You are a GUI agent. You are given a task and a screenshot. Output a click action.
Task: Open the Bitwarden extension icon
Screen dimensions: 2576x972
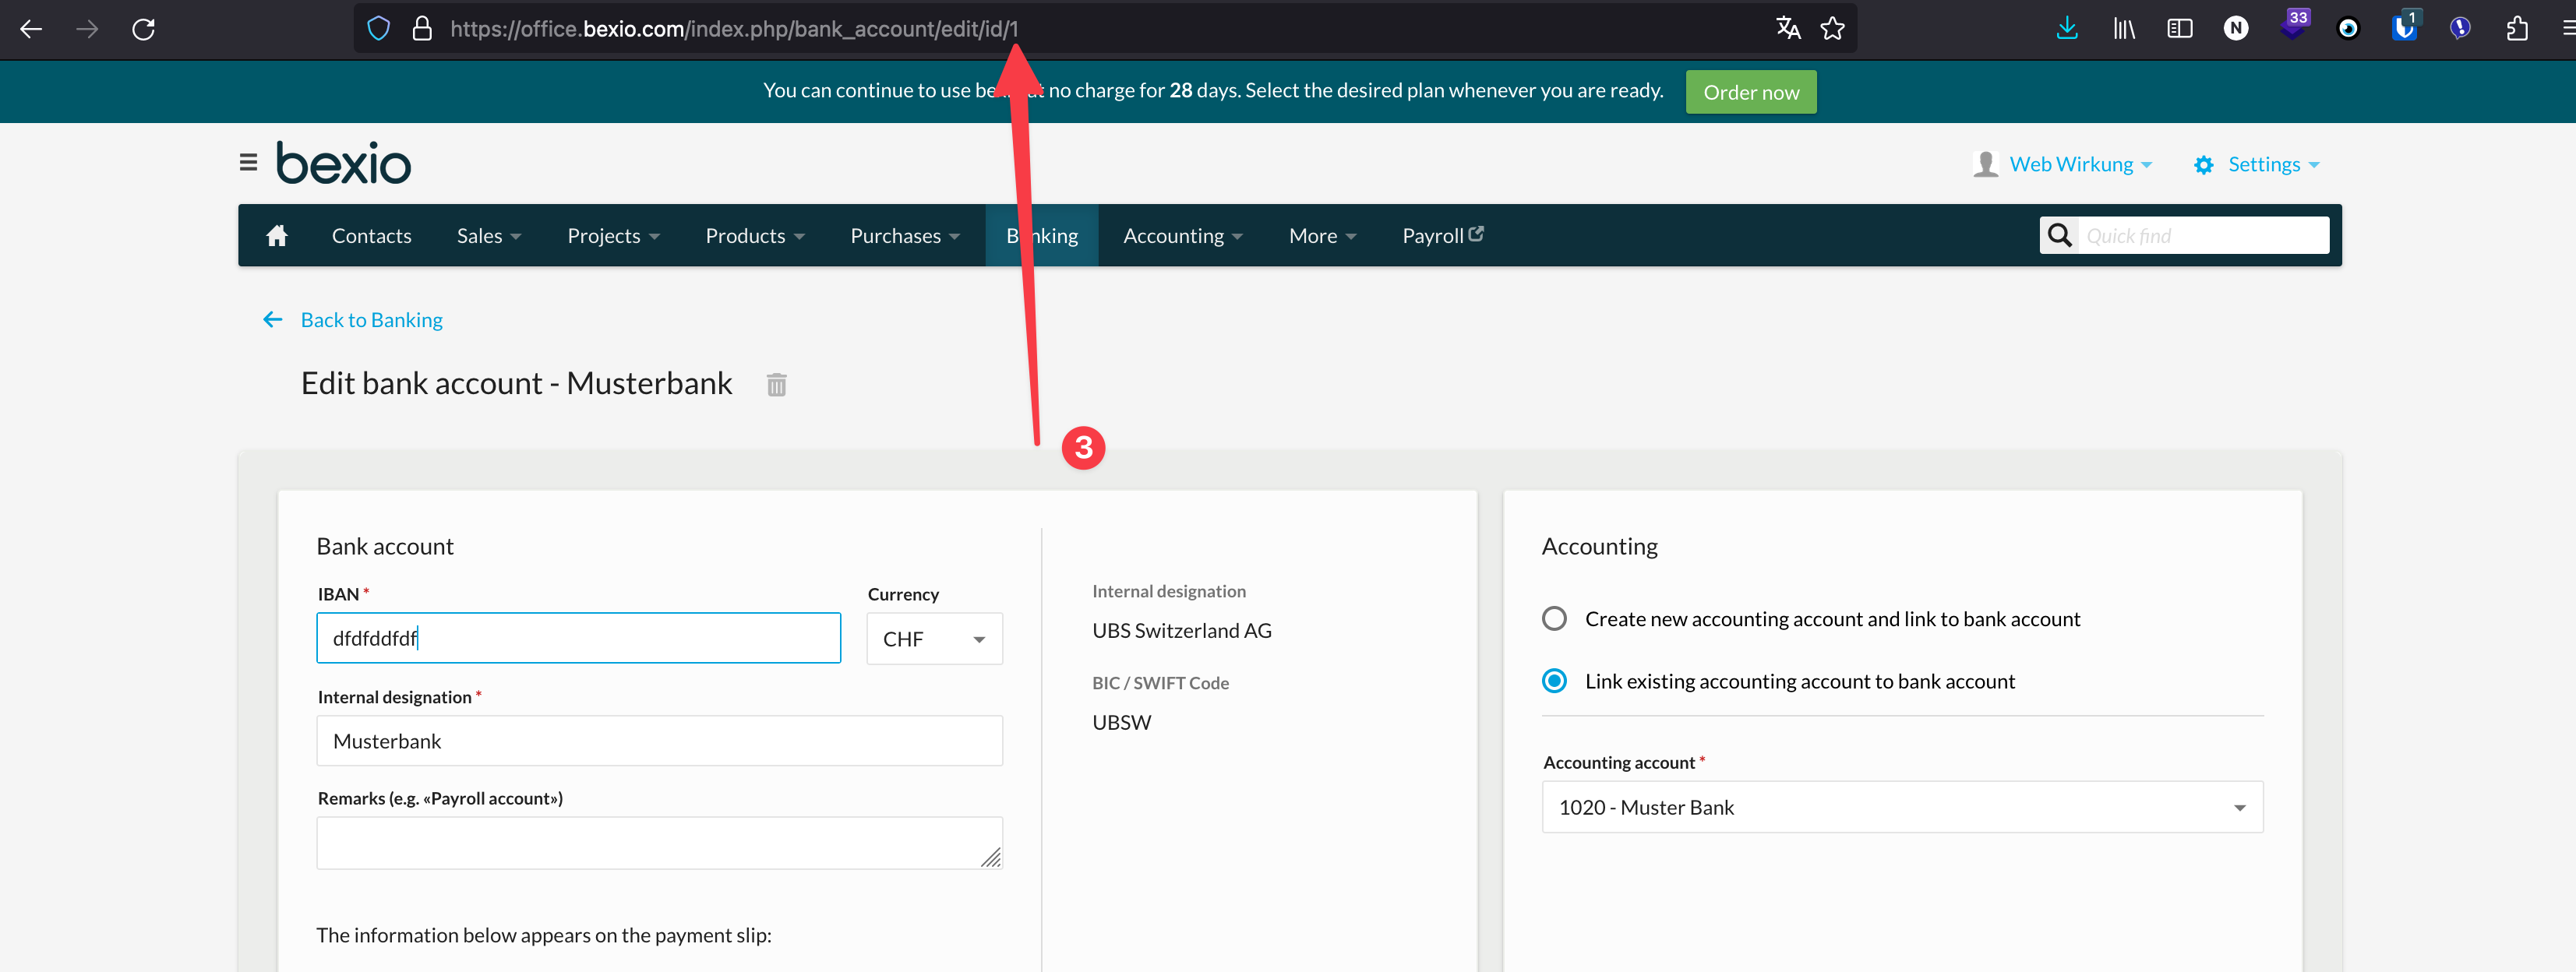click(x=2404, y=28)
